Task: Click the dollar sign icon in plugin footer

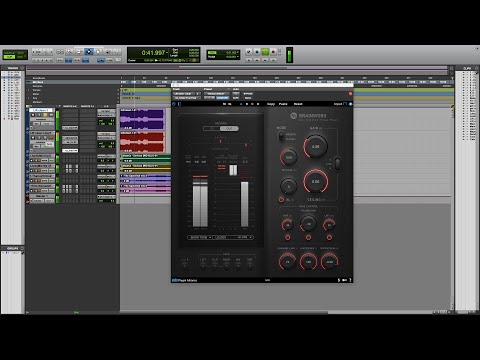Action: pyautogui.click(x=339, y=280)
